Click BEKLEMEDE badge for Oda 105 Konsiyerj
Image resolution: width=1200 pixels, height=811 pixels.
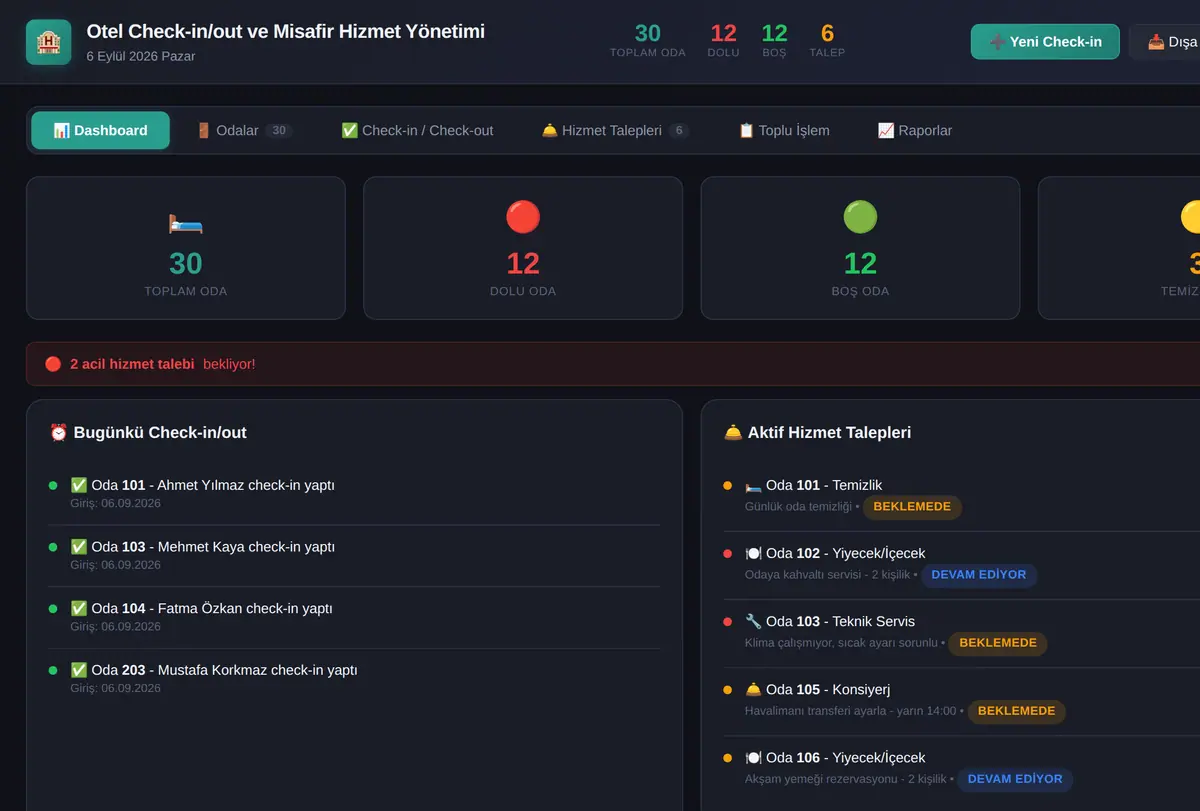coord(1016,711)
